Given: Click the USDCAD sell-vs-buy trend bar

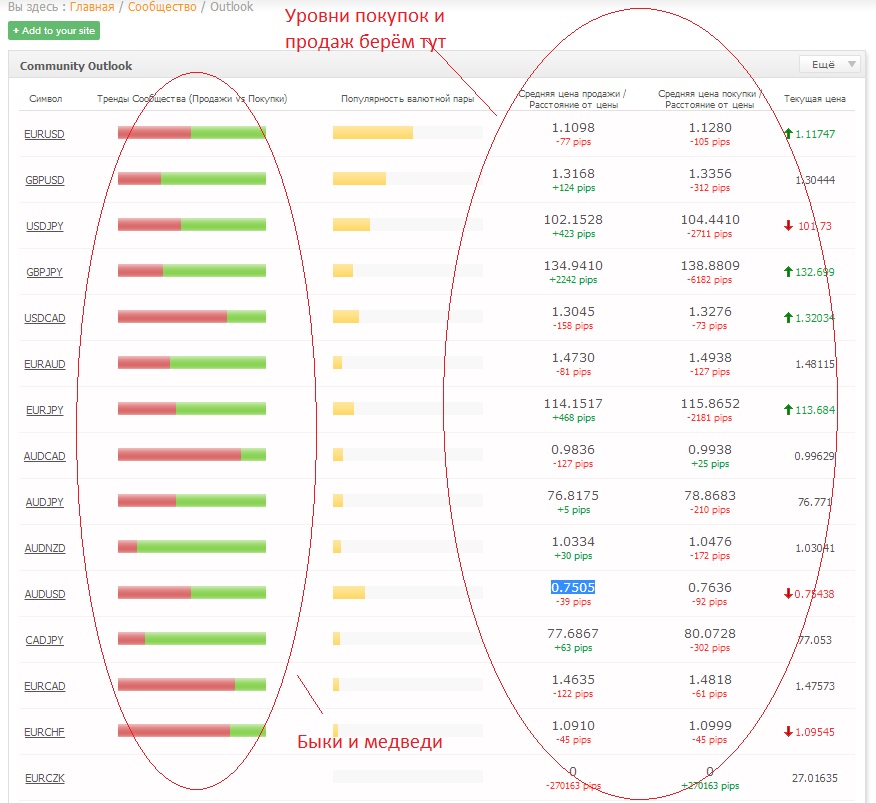Looking at the screenshot, I should click(x=192, y=316).
